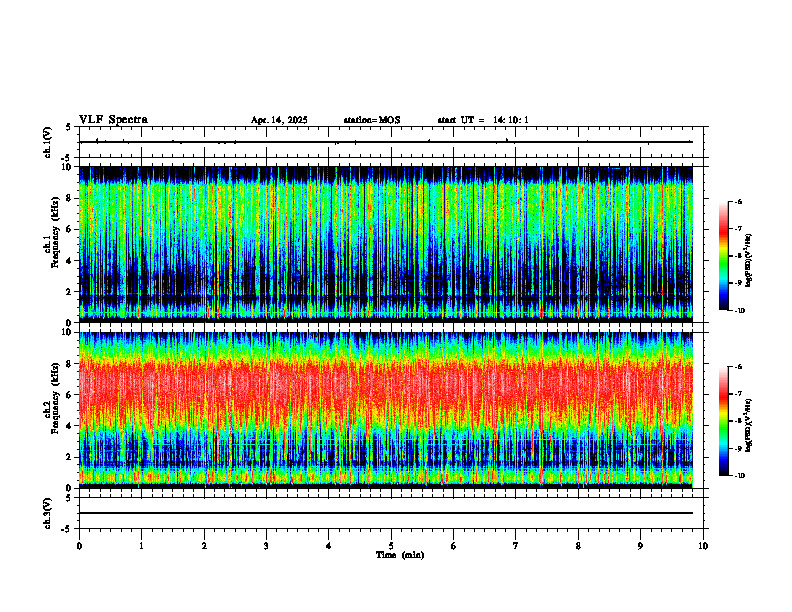
Task: Click the "-6" label on ch.2 color scale
Action: 738,367
